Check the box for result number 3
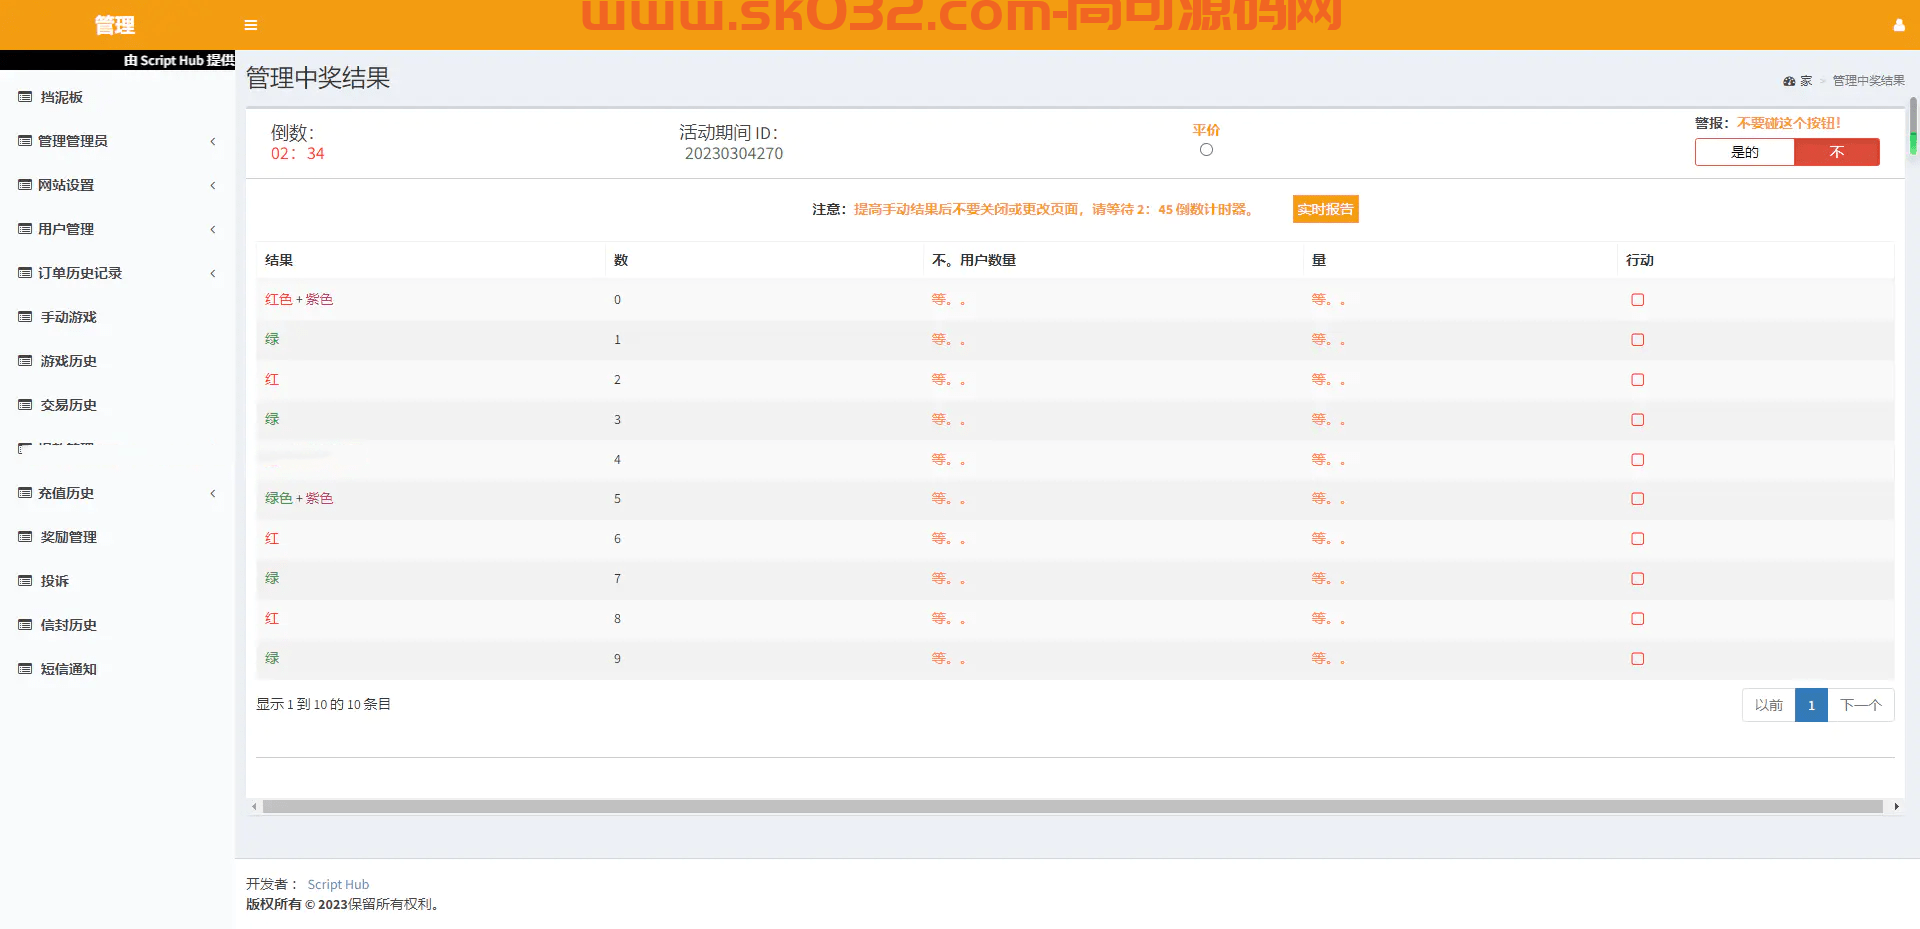 pos(1637,420)
